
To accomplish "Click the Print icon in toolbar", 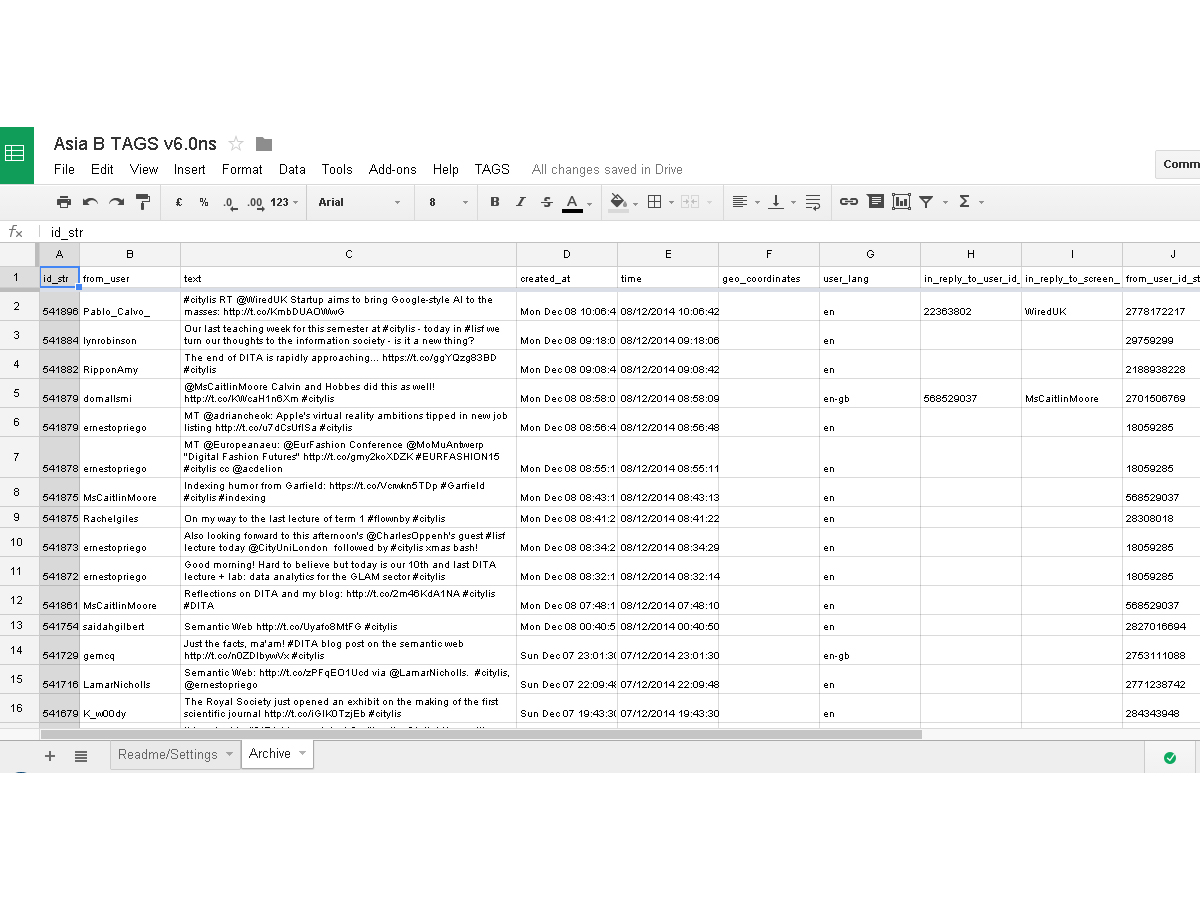I will pyautogui.click(x=64, y=202).
